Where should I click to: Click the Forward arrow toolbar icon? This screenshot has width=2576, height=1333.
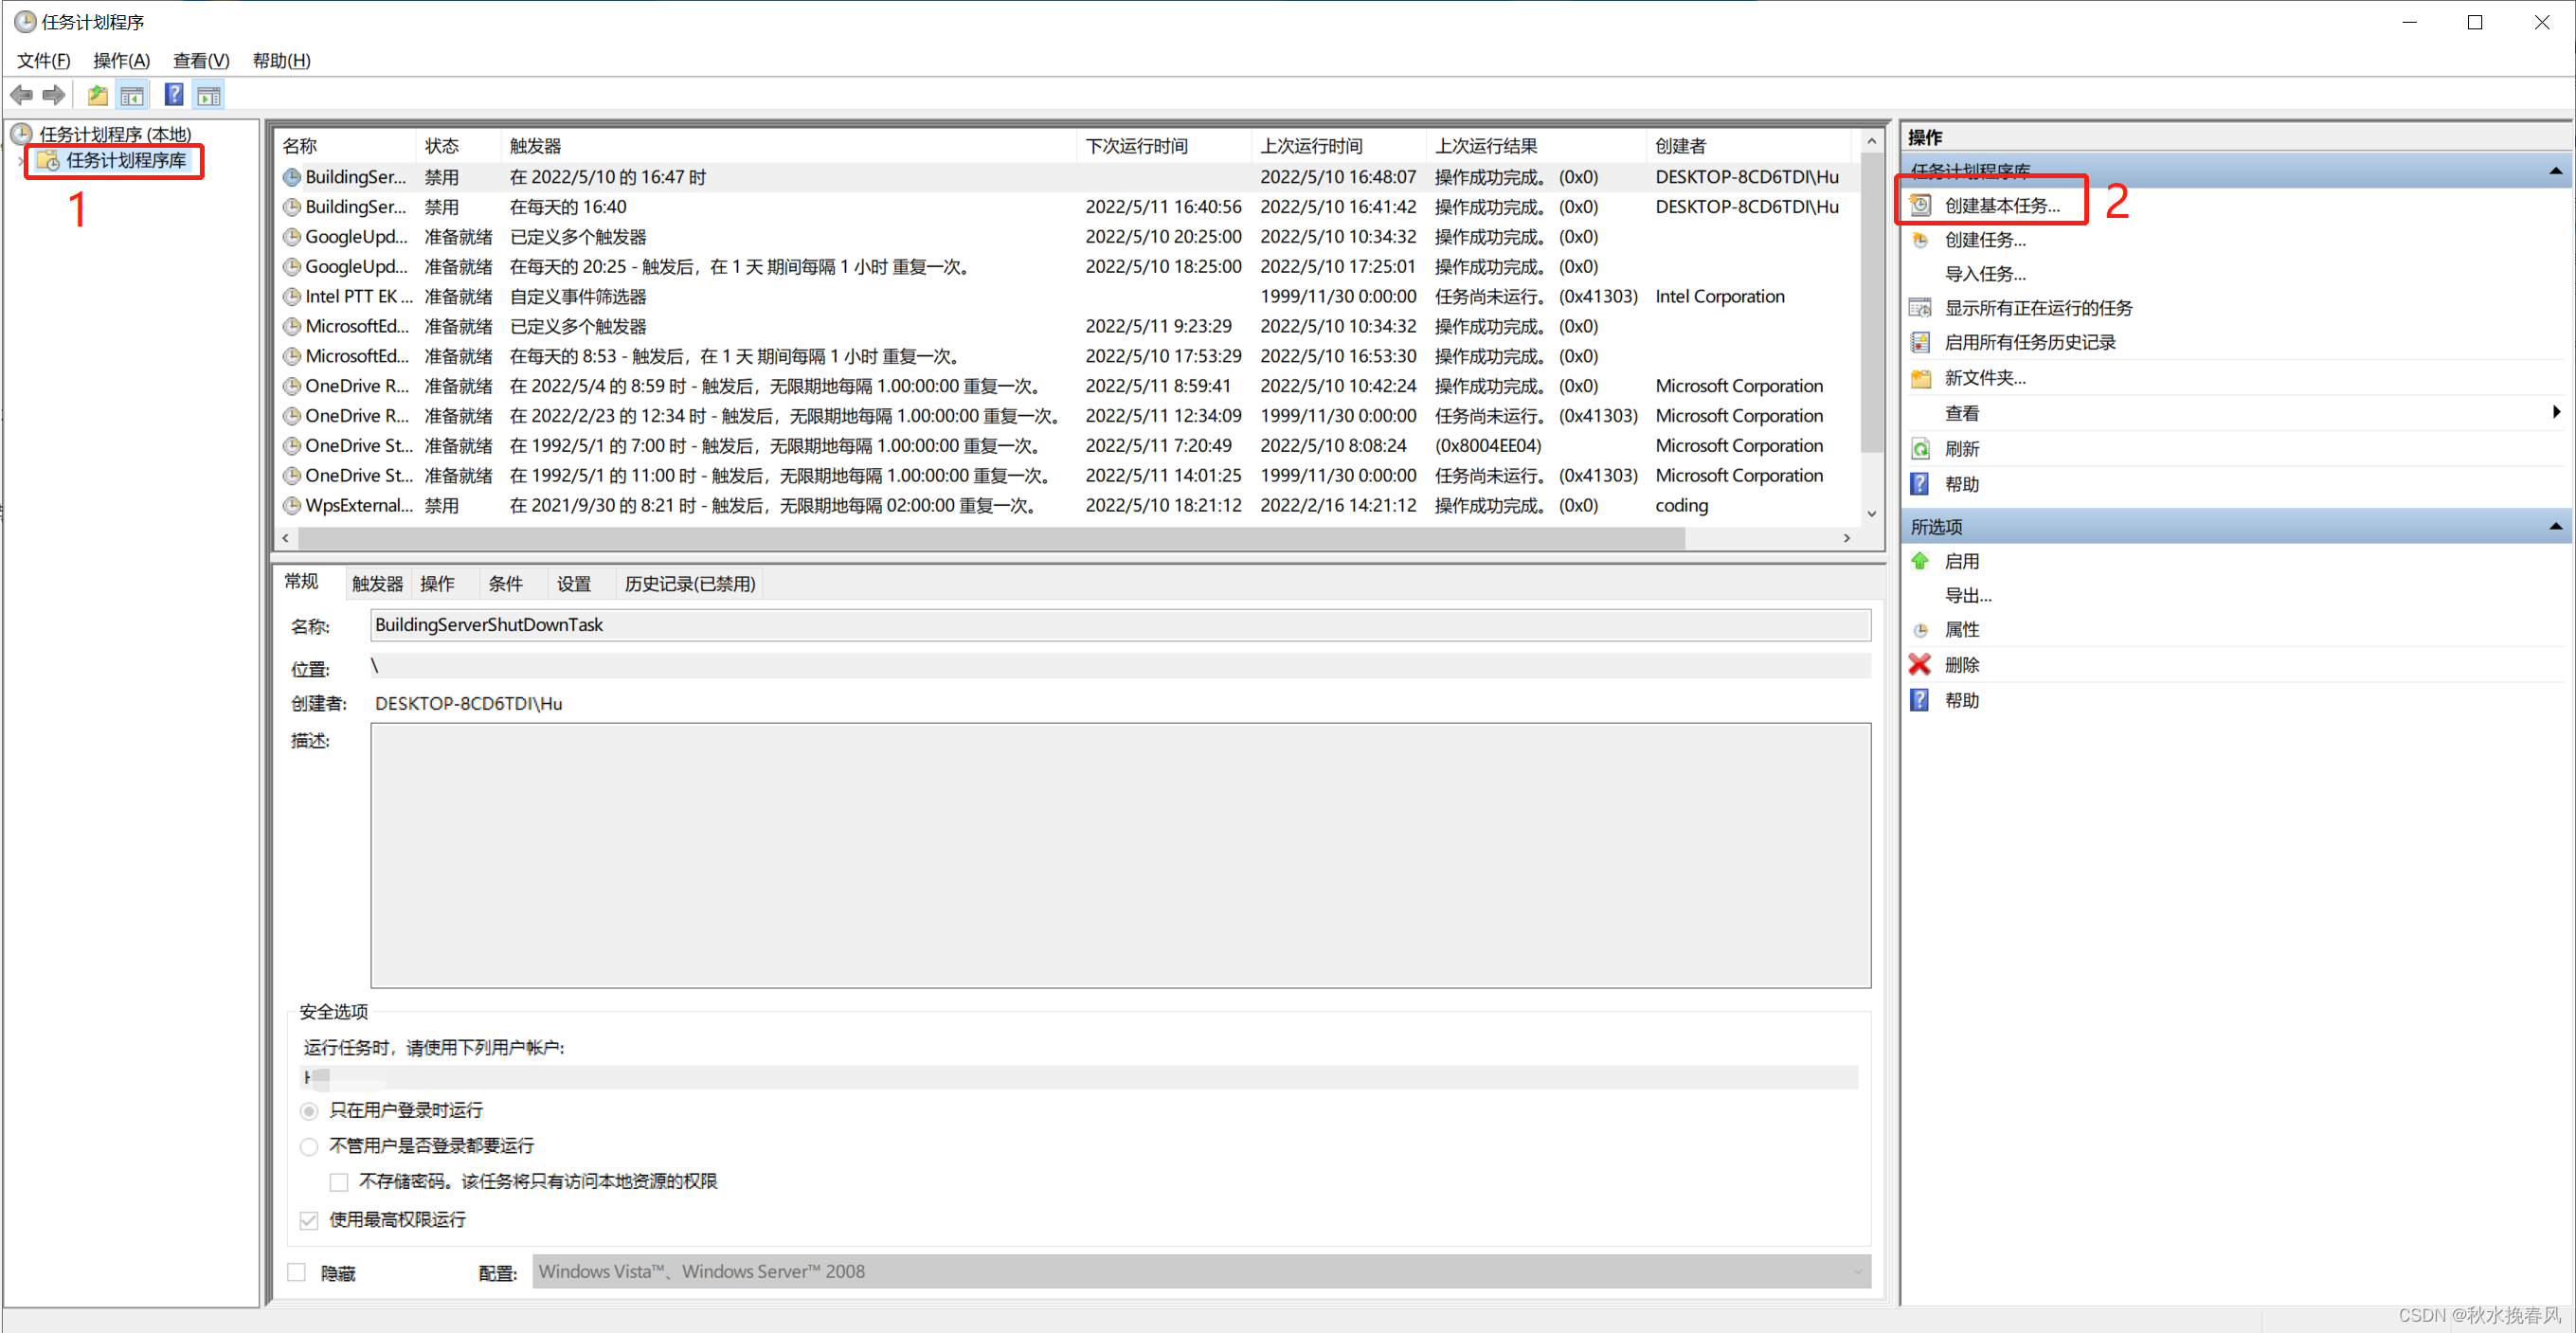(53, 96)
